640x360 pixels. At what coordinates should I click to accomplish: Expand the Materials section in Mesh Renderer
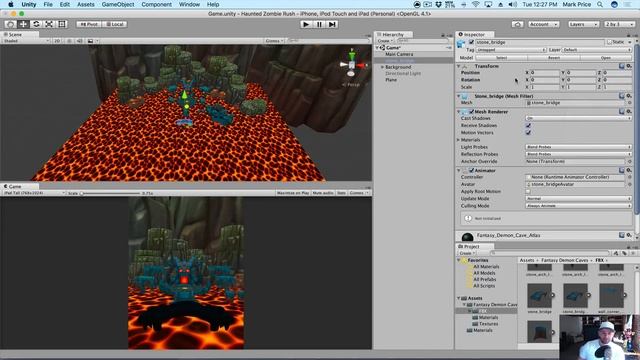coord(458,140)
